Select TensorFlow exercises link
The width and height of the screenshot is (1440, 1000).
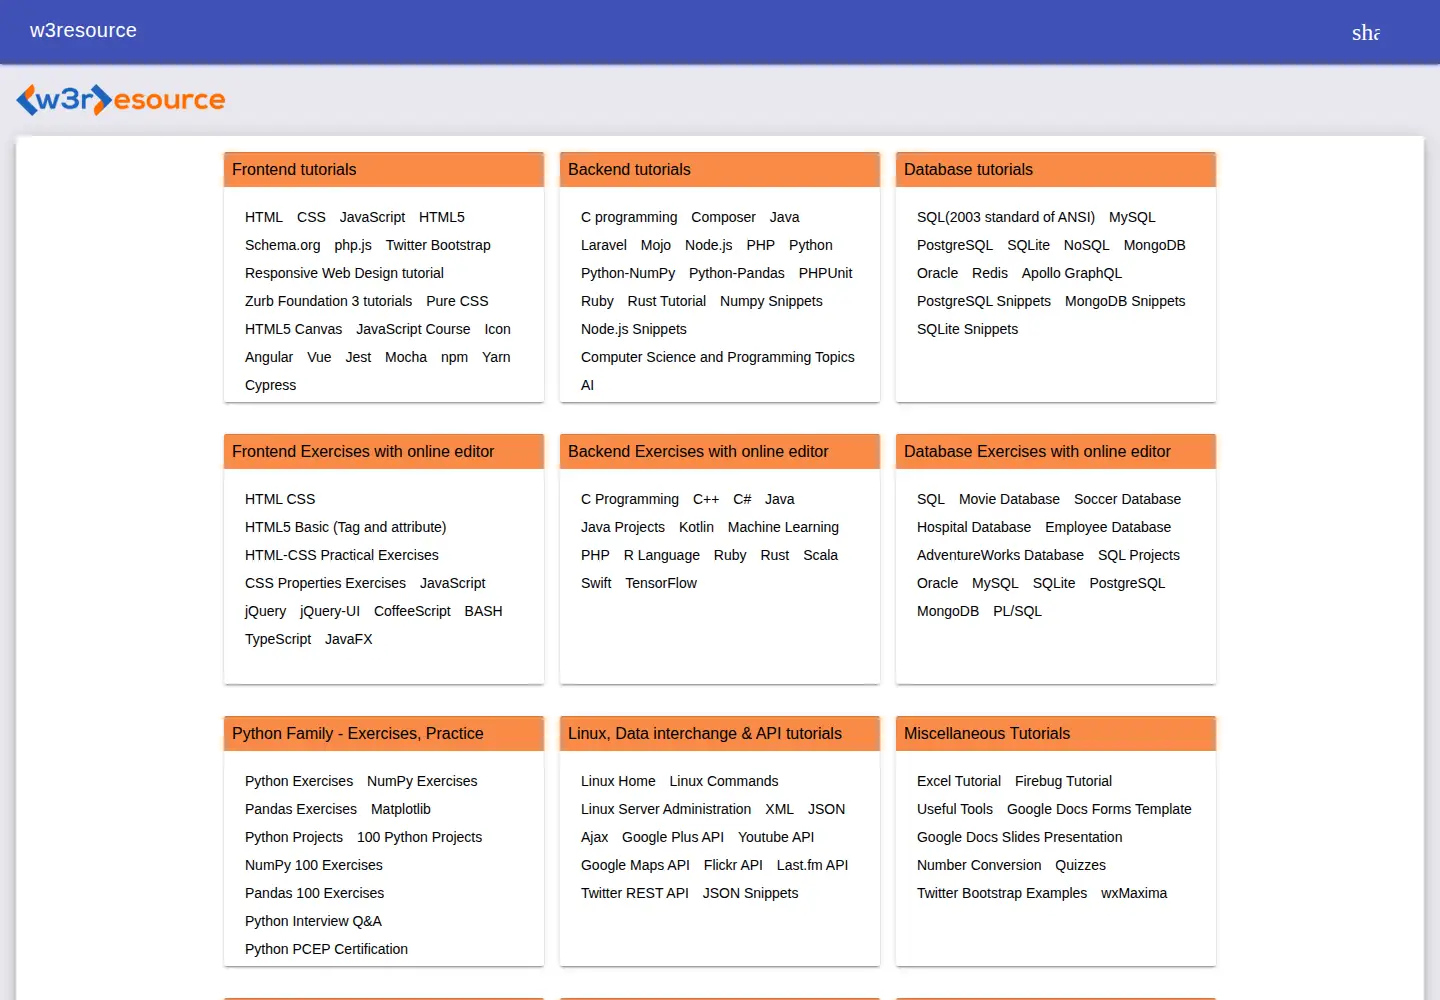(661, 583)
